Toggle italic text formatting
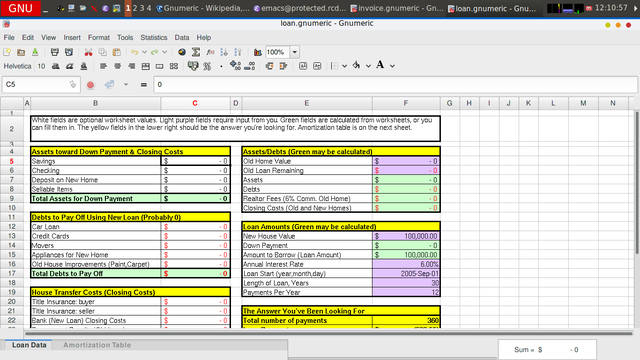 [70, 66]
